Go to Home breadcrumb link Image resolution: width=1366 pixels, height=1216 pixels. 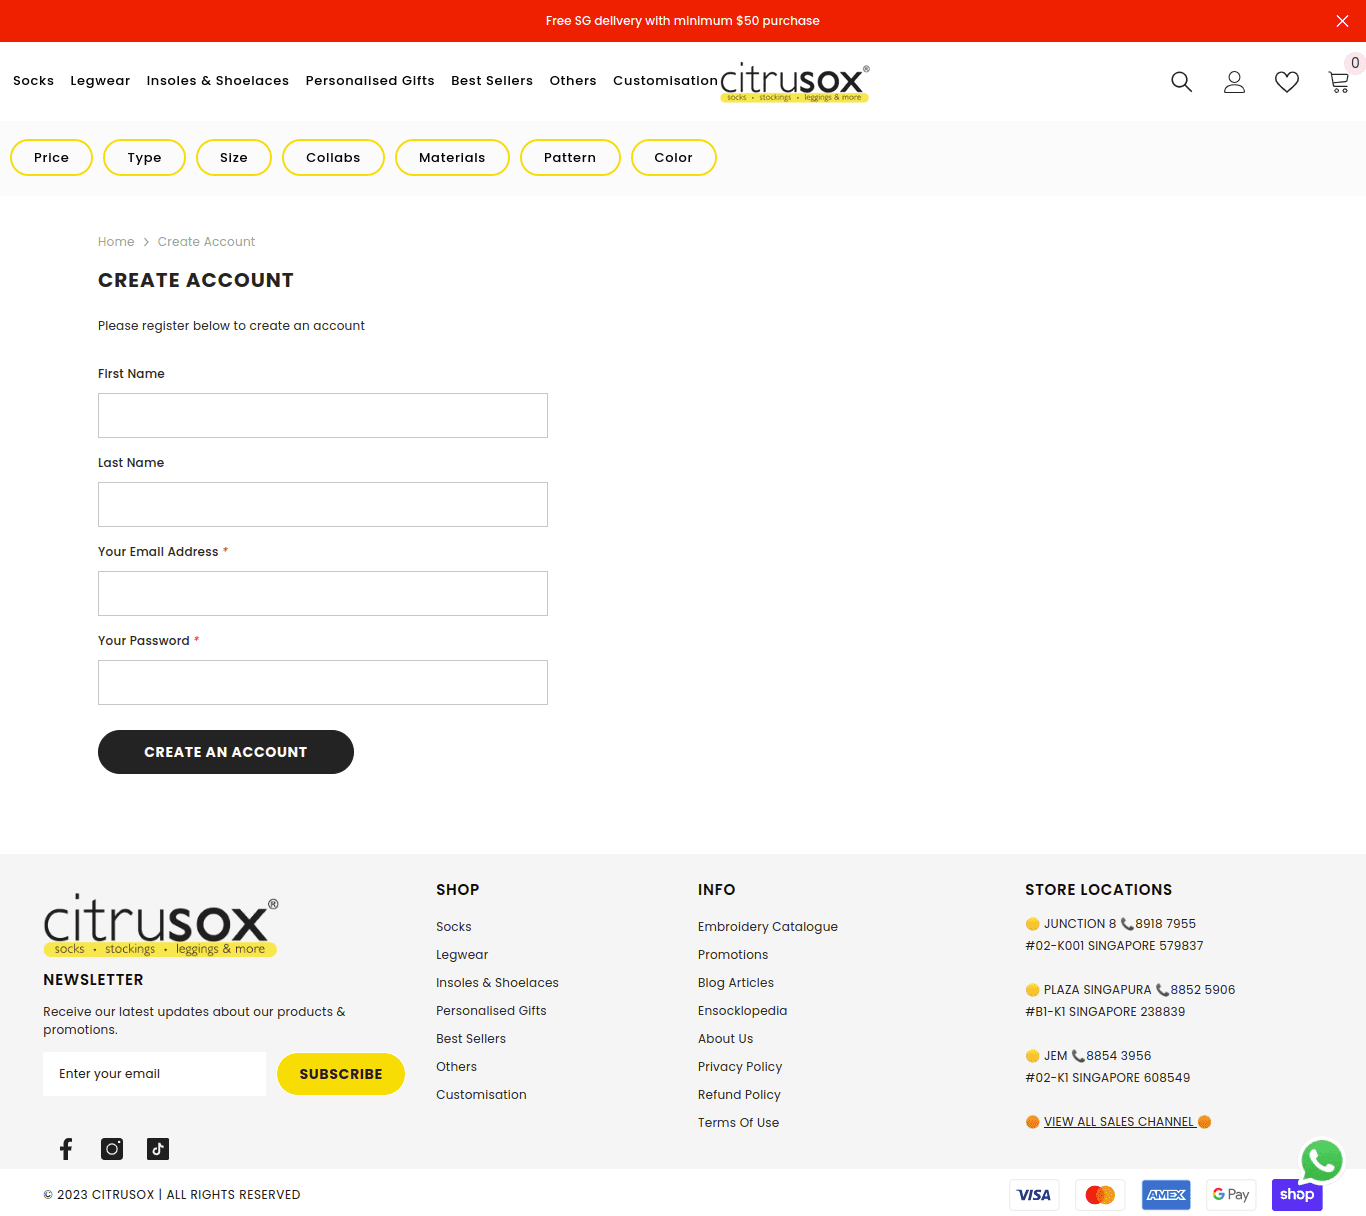(x=116, y=242)
